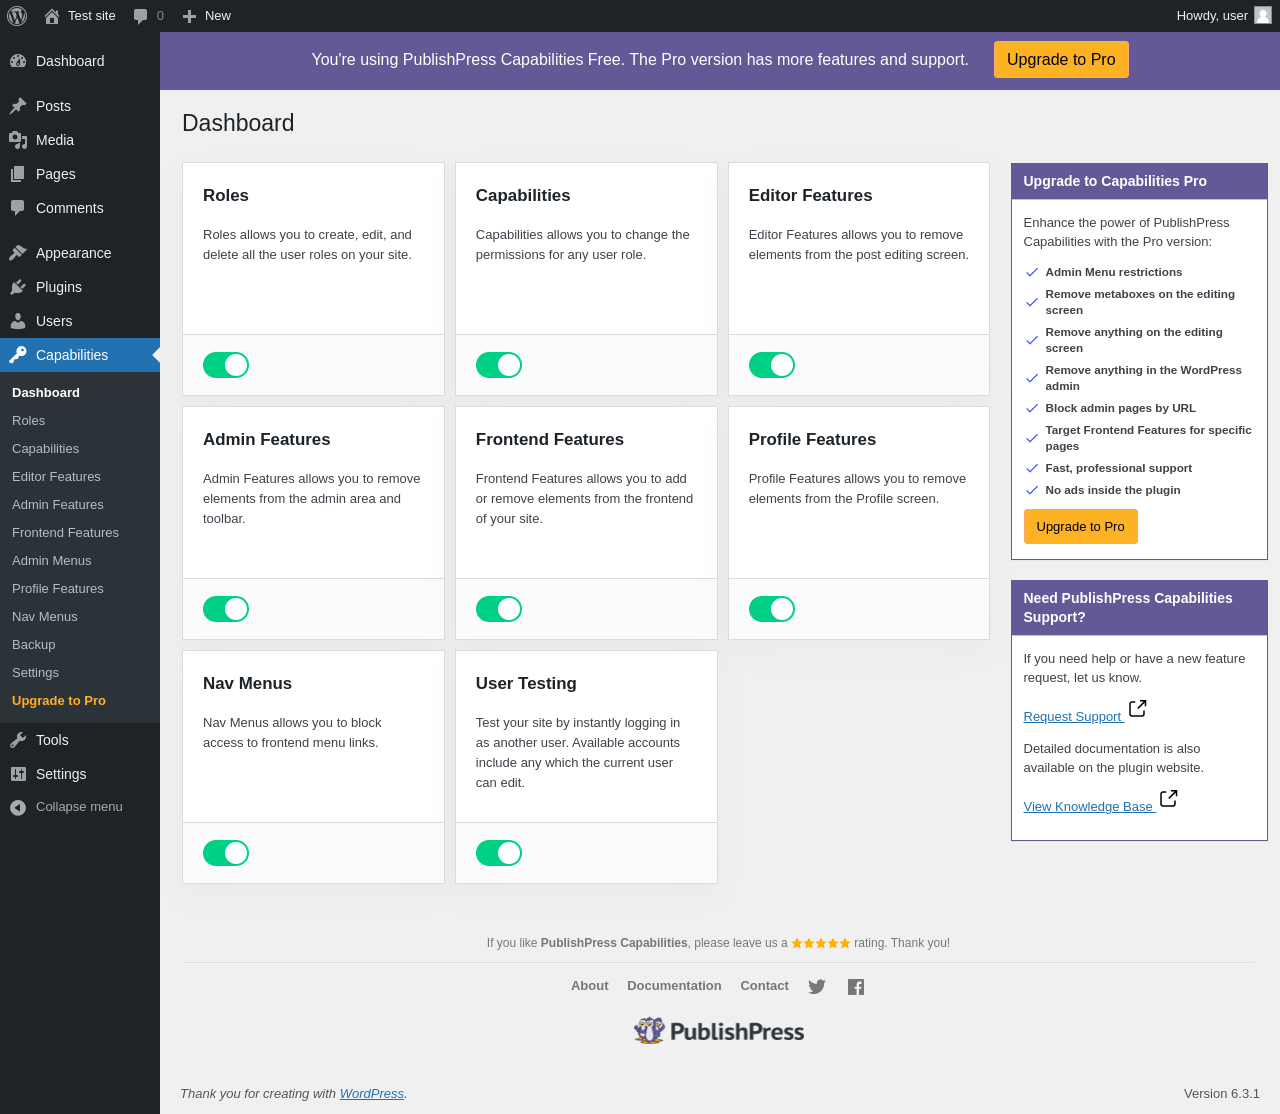
Task: Turn off the Editor Features toggle
Action: click(772, 365)
